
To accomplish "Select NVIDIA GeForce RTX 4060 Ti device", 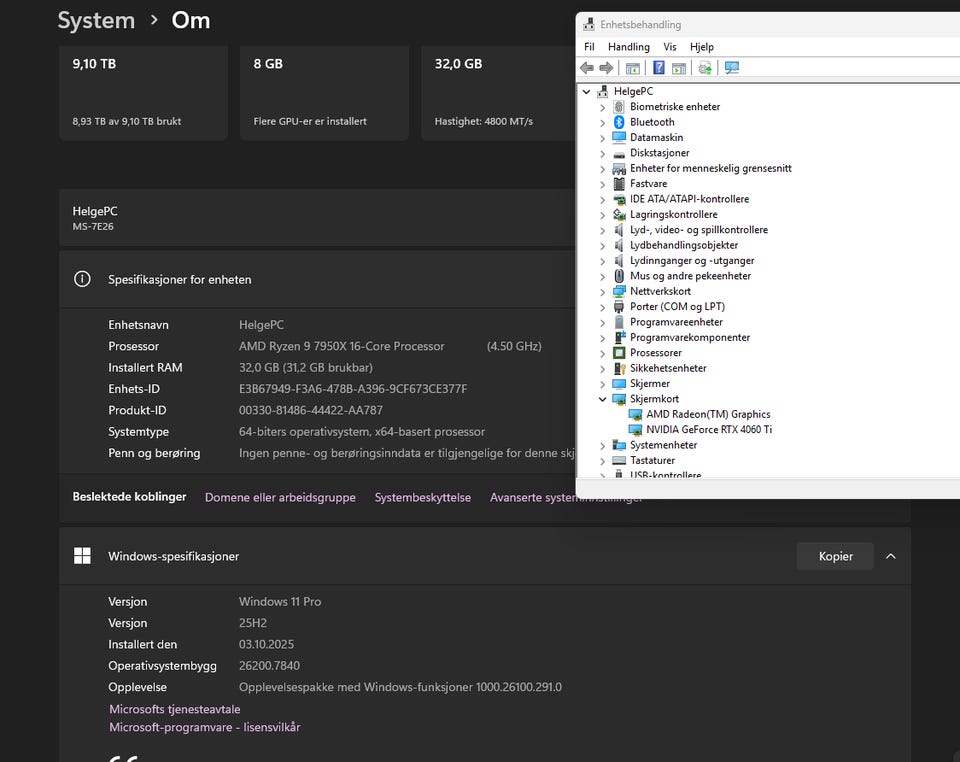I will click(x=708, y=429).
